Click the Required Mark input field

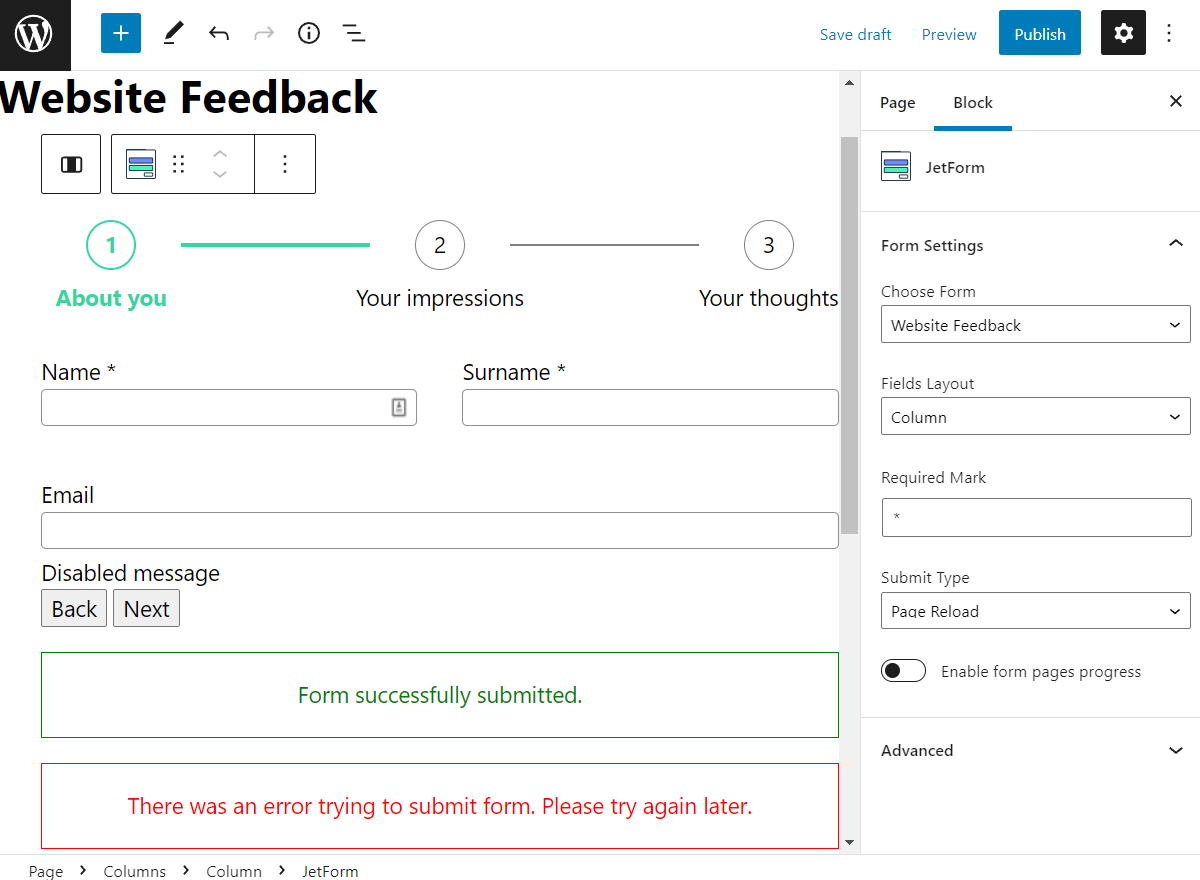point(1035,518)
